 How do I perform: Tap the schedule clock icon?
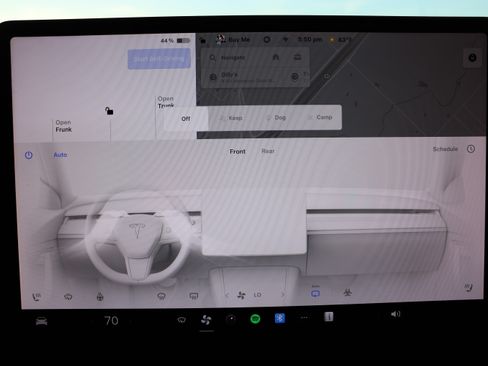pos(471,149)
